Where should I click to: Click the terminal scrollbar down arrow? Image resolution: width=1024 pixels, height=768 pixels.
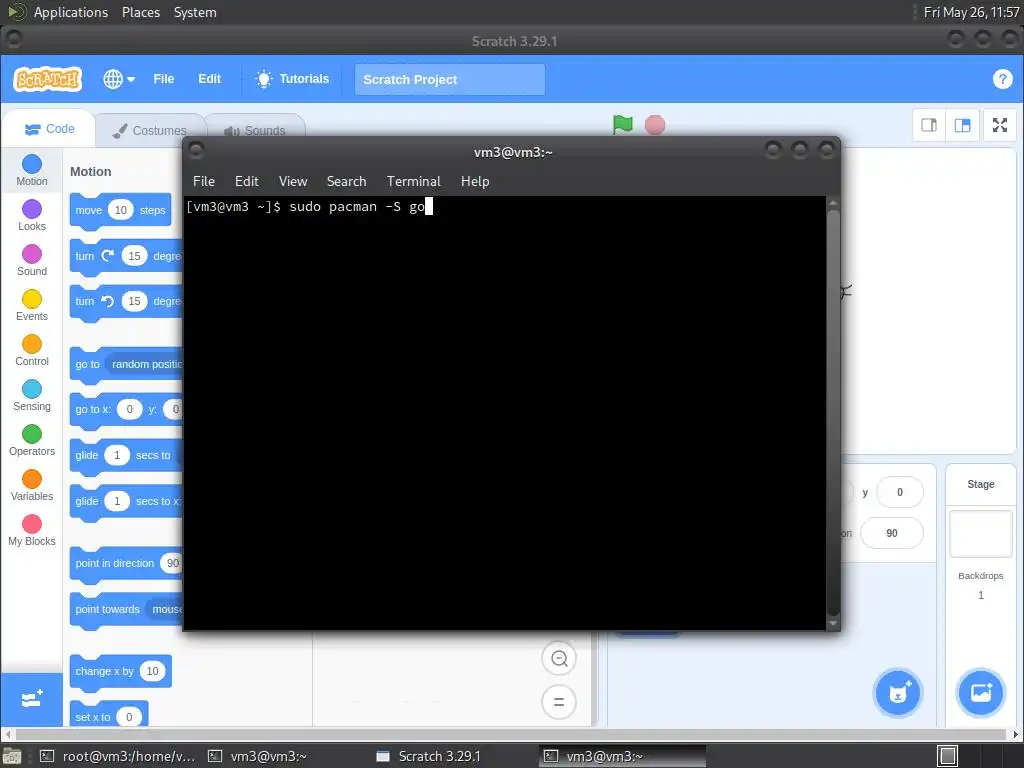[x=833, y=623]
